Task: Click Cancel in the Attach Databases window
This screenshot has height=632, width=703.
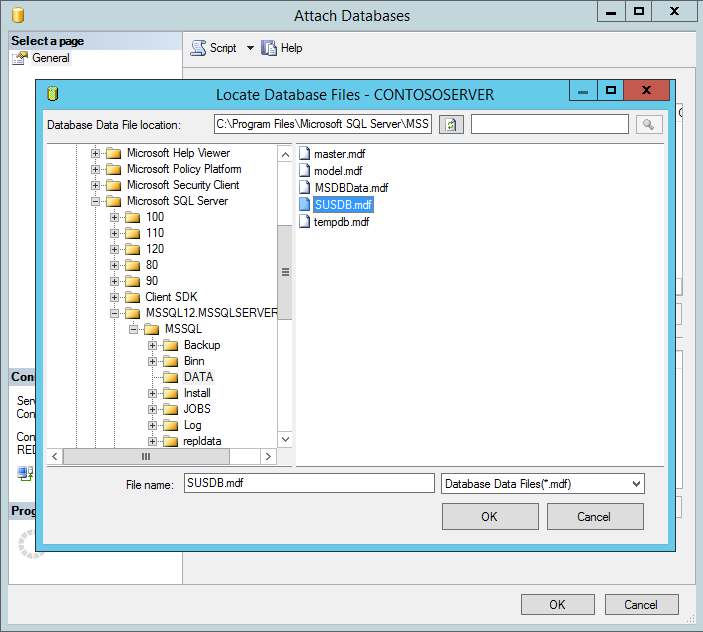Action: [x=642, y=605]
